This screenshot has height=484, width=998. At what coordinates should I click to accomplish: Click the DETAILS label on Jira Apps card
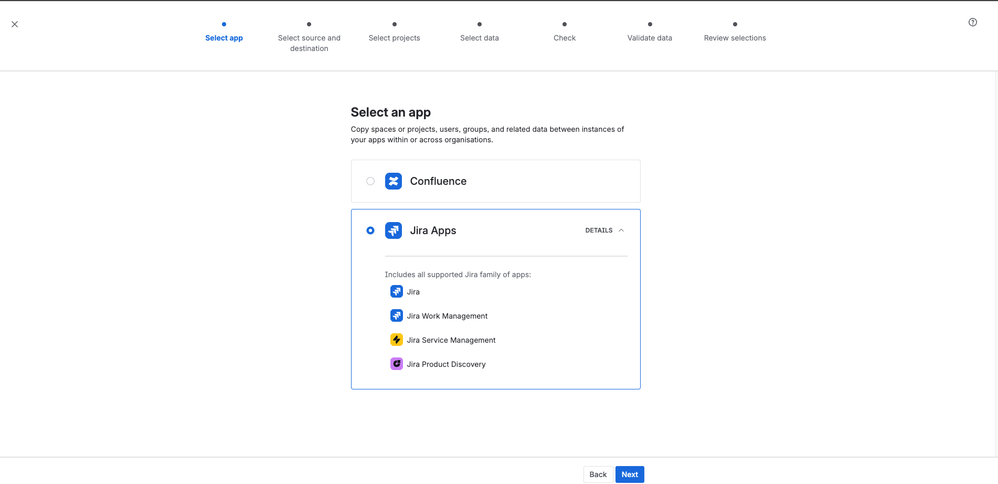(x=599, y=231)
